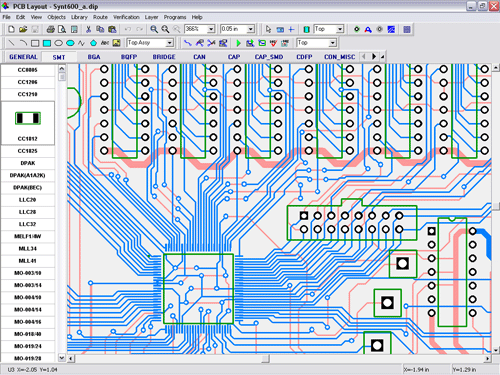Select the arc drawing tool

pos(23,43)
